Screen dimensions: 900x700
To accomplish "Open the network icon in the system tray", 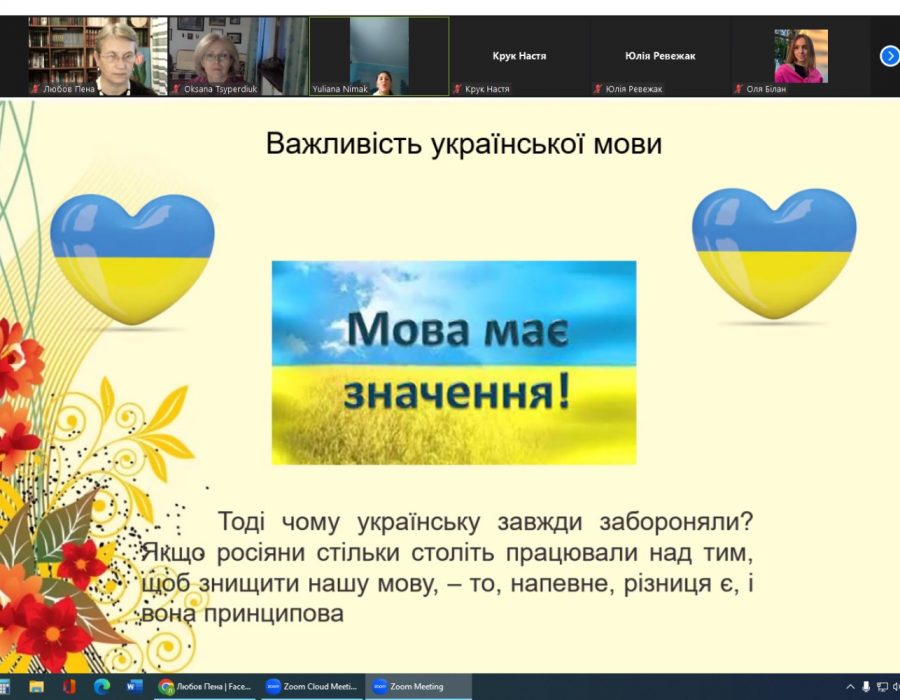I will [882, 687].
